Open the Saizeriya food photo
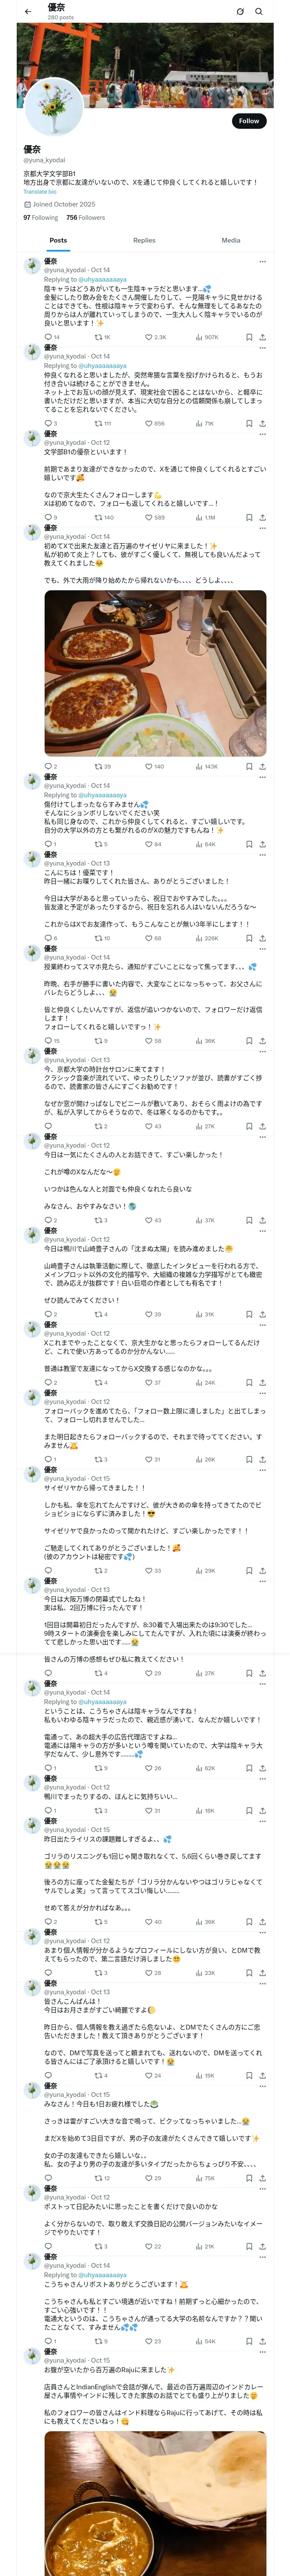Image resolution: width=290 pixels, height=2576 pixels. coord(155,672)
